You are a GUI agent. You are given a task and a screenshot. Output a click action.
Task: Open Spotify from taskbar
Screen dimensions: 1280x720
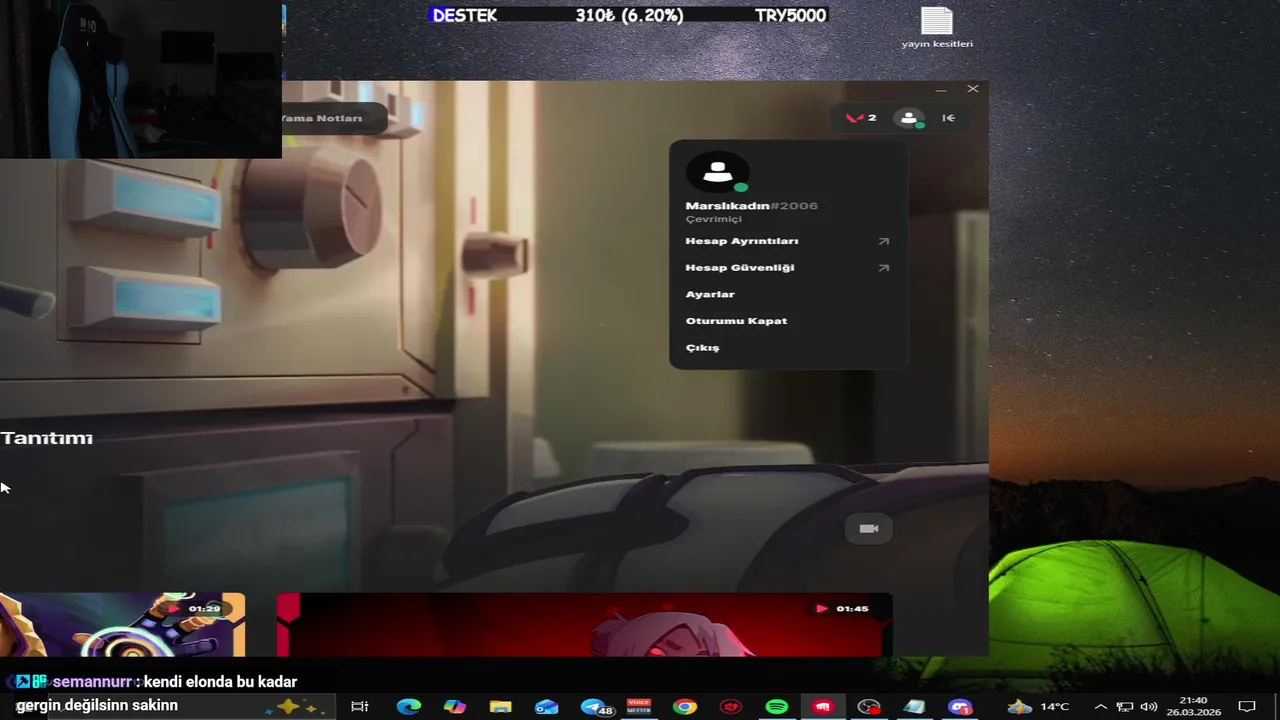click(x=777, y=707)
